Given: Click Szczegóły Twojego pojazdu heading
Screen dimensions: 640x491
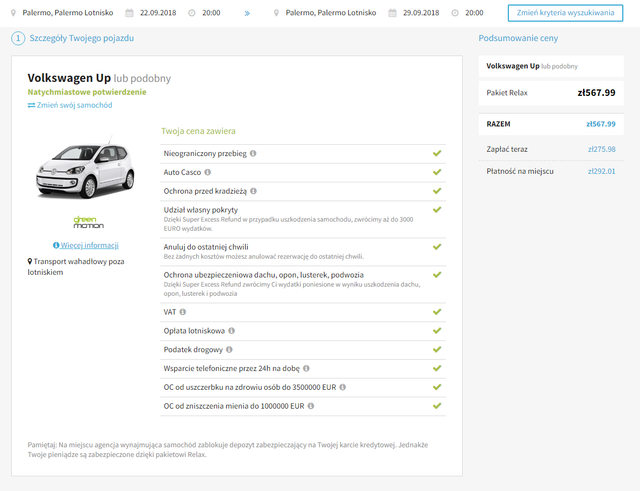Looking at the screenshot, I should [82, 38].
